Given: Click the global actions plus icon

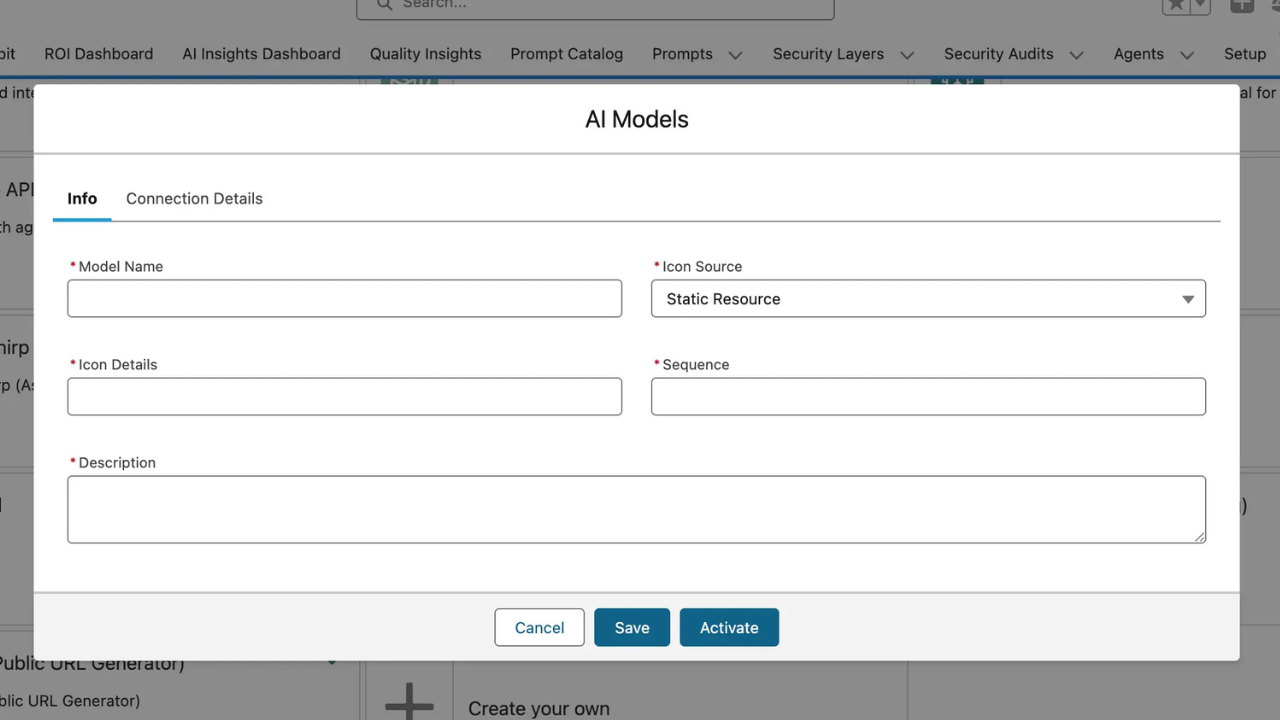Looking at the screenshot, I should 1241,6.
